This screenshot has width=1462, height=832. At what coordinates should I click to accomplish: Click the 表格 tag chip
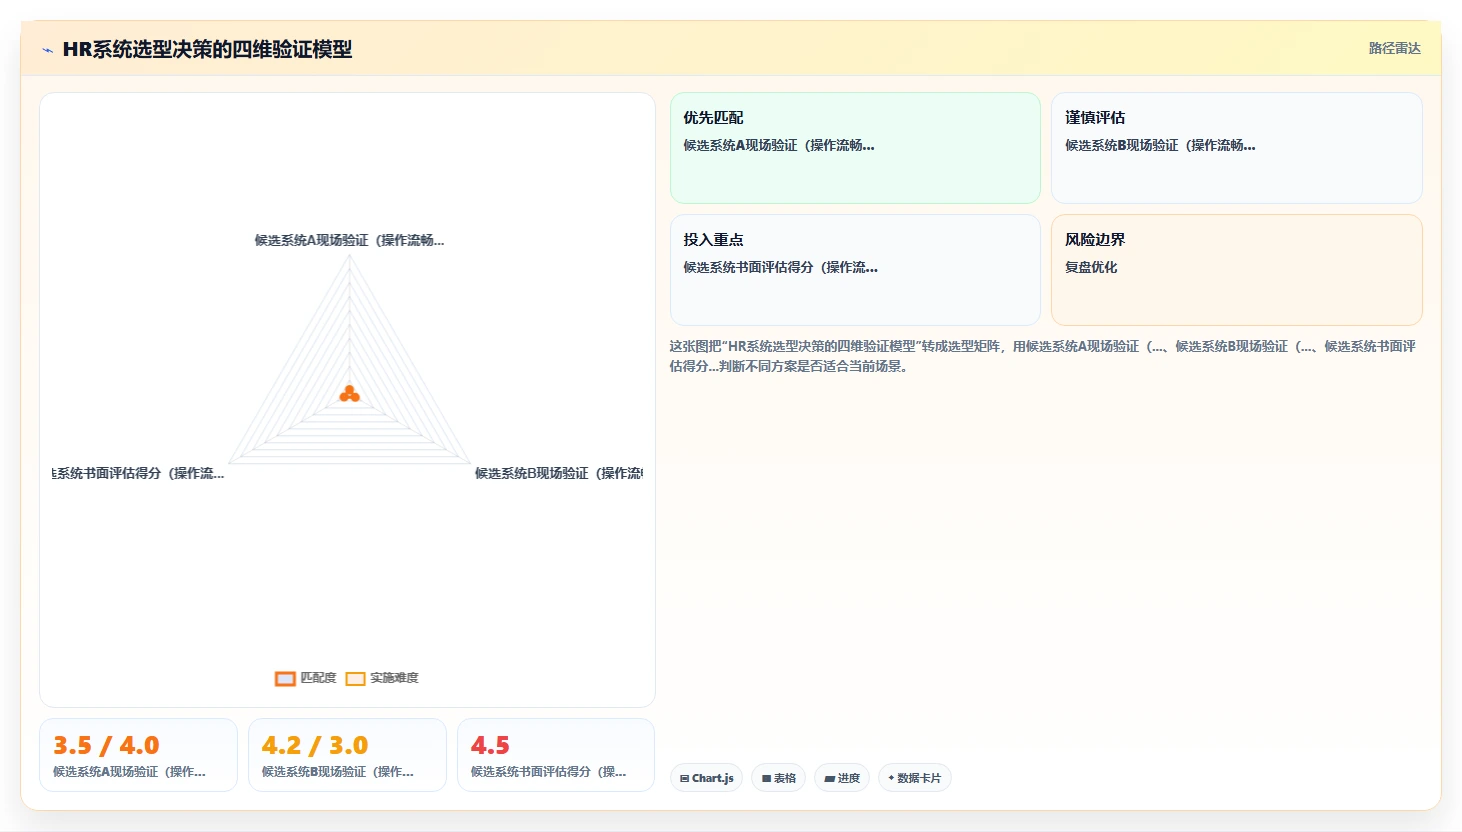[779, 778]
